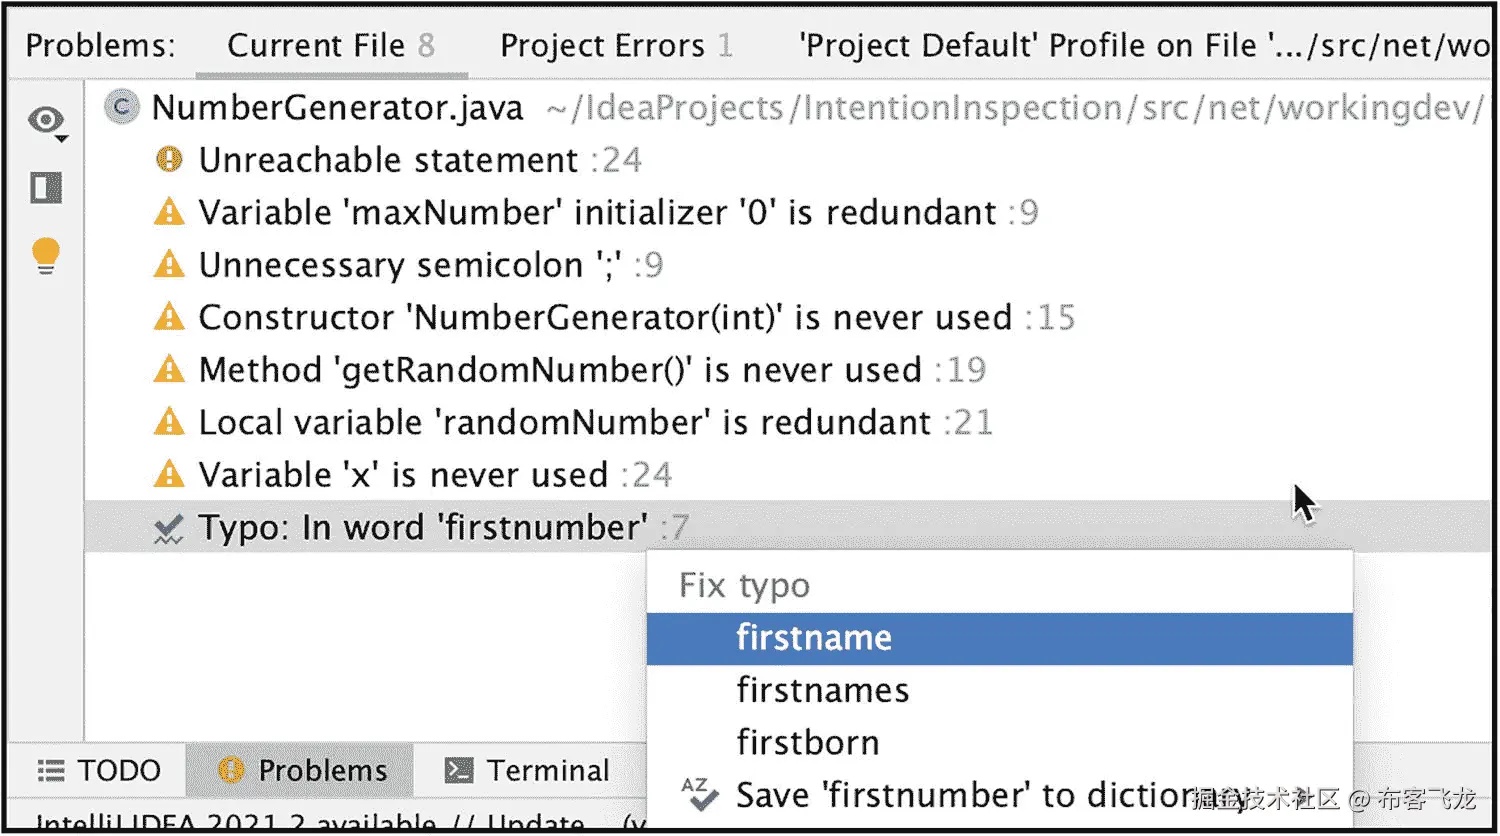Choose 'firstname' typo suggestion
This screenshot has width=1500, height=836.
point(814,638)
